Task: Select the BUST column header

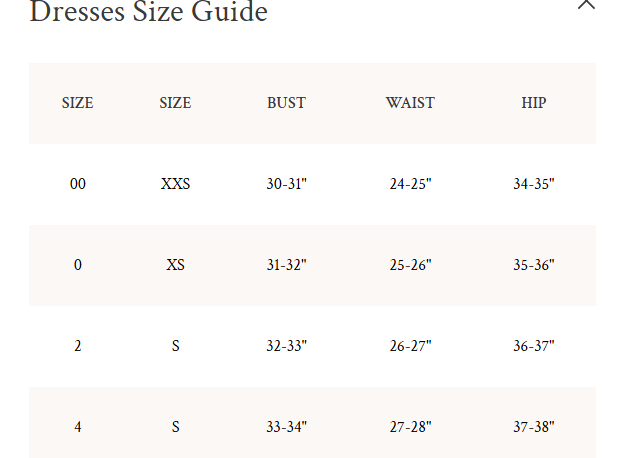Action: tap(286, 103)
